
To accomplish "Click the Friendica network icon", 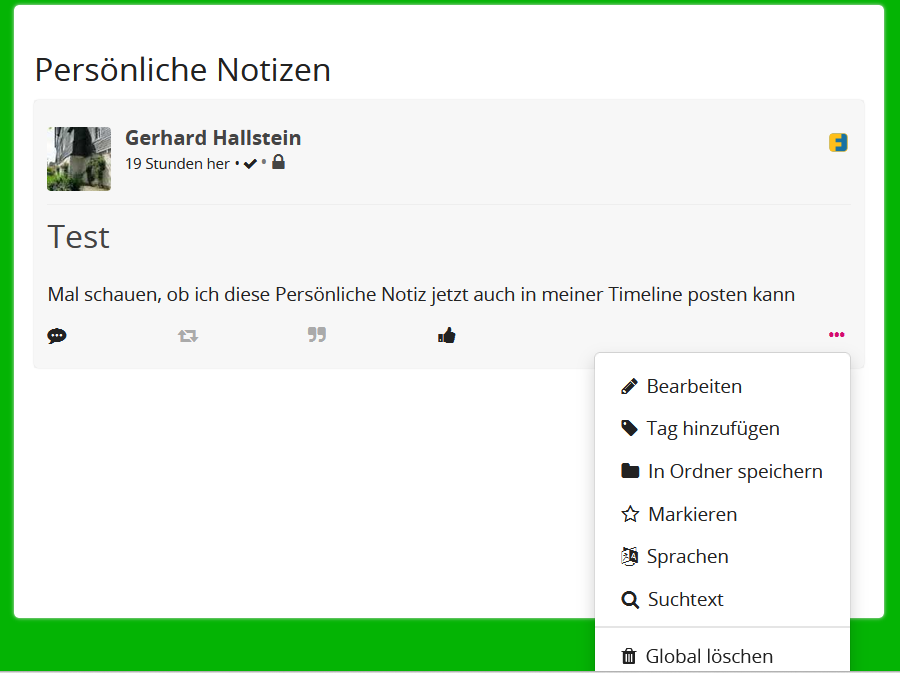I will click(x=838, y=143).
